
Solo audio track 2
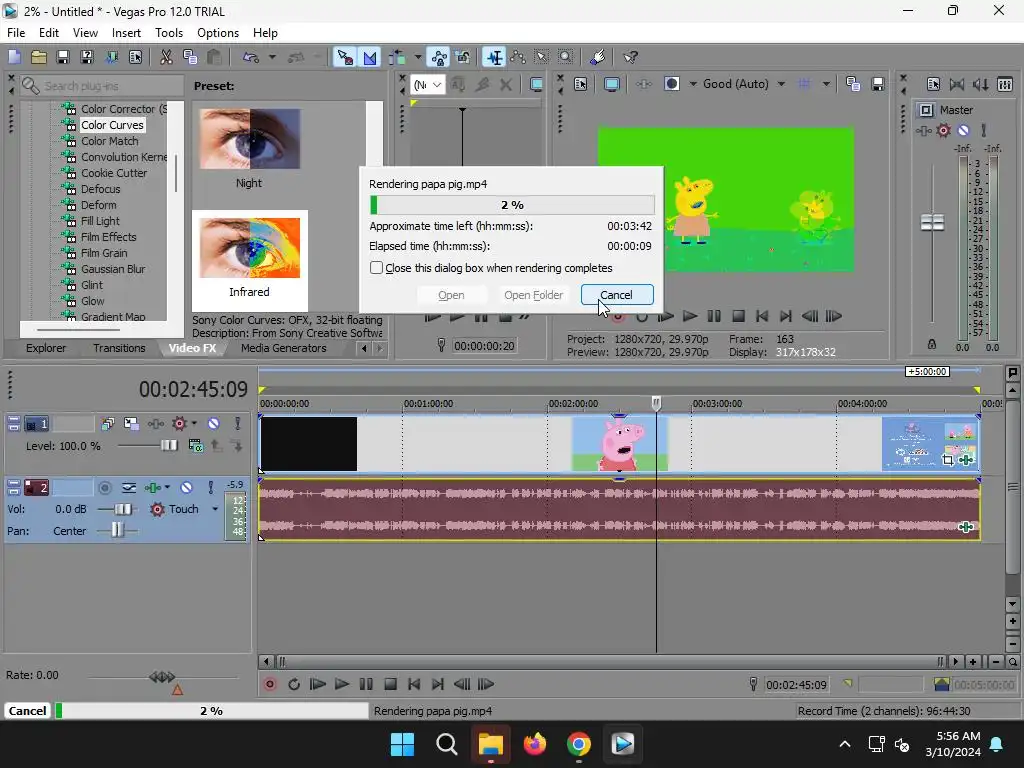tap(211, 487)
